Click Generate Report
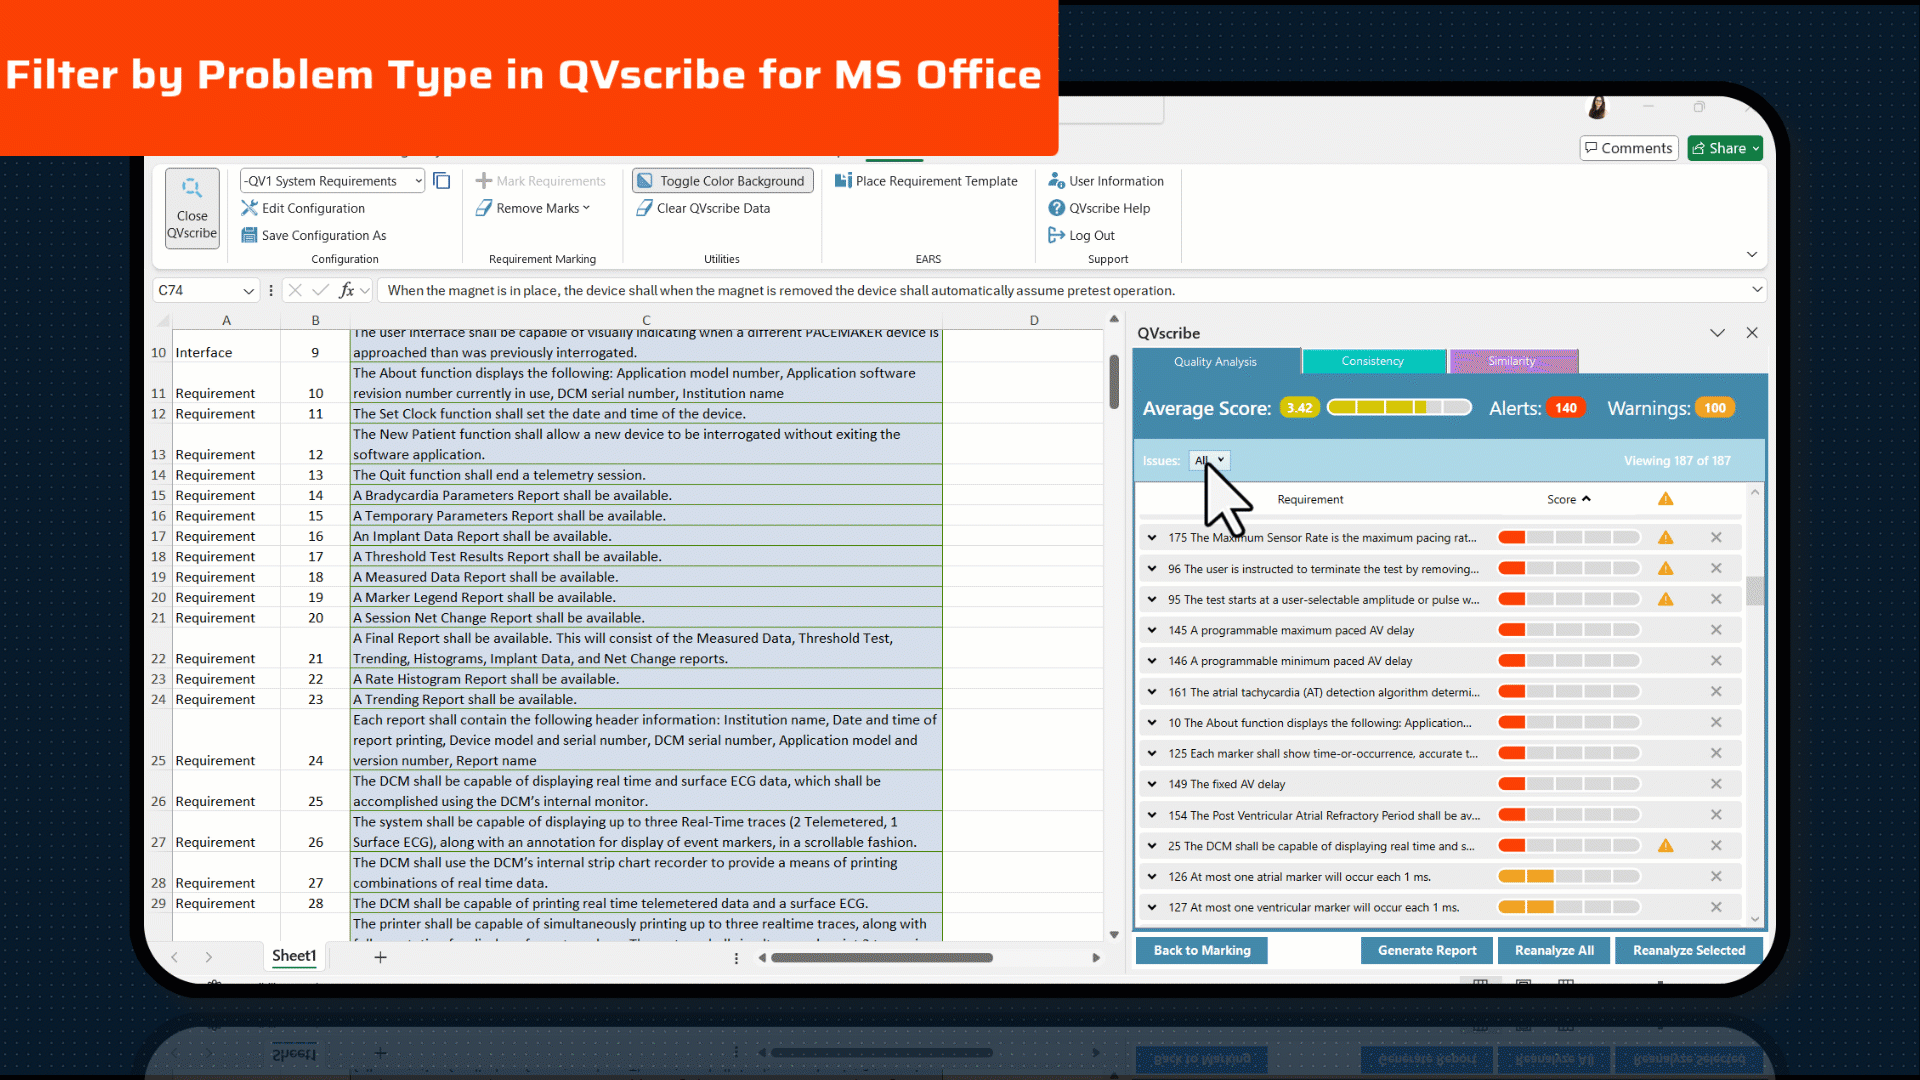The height and width of the screenshot is (1080, 1920). coord(1427,950)
